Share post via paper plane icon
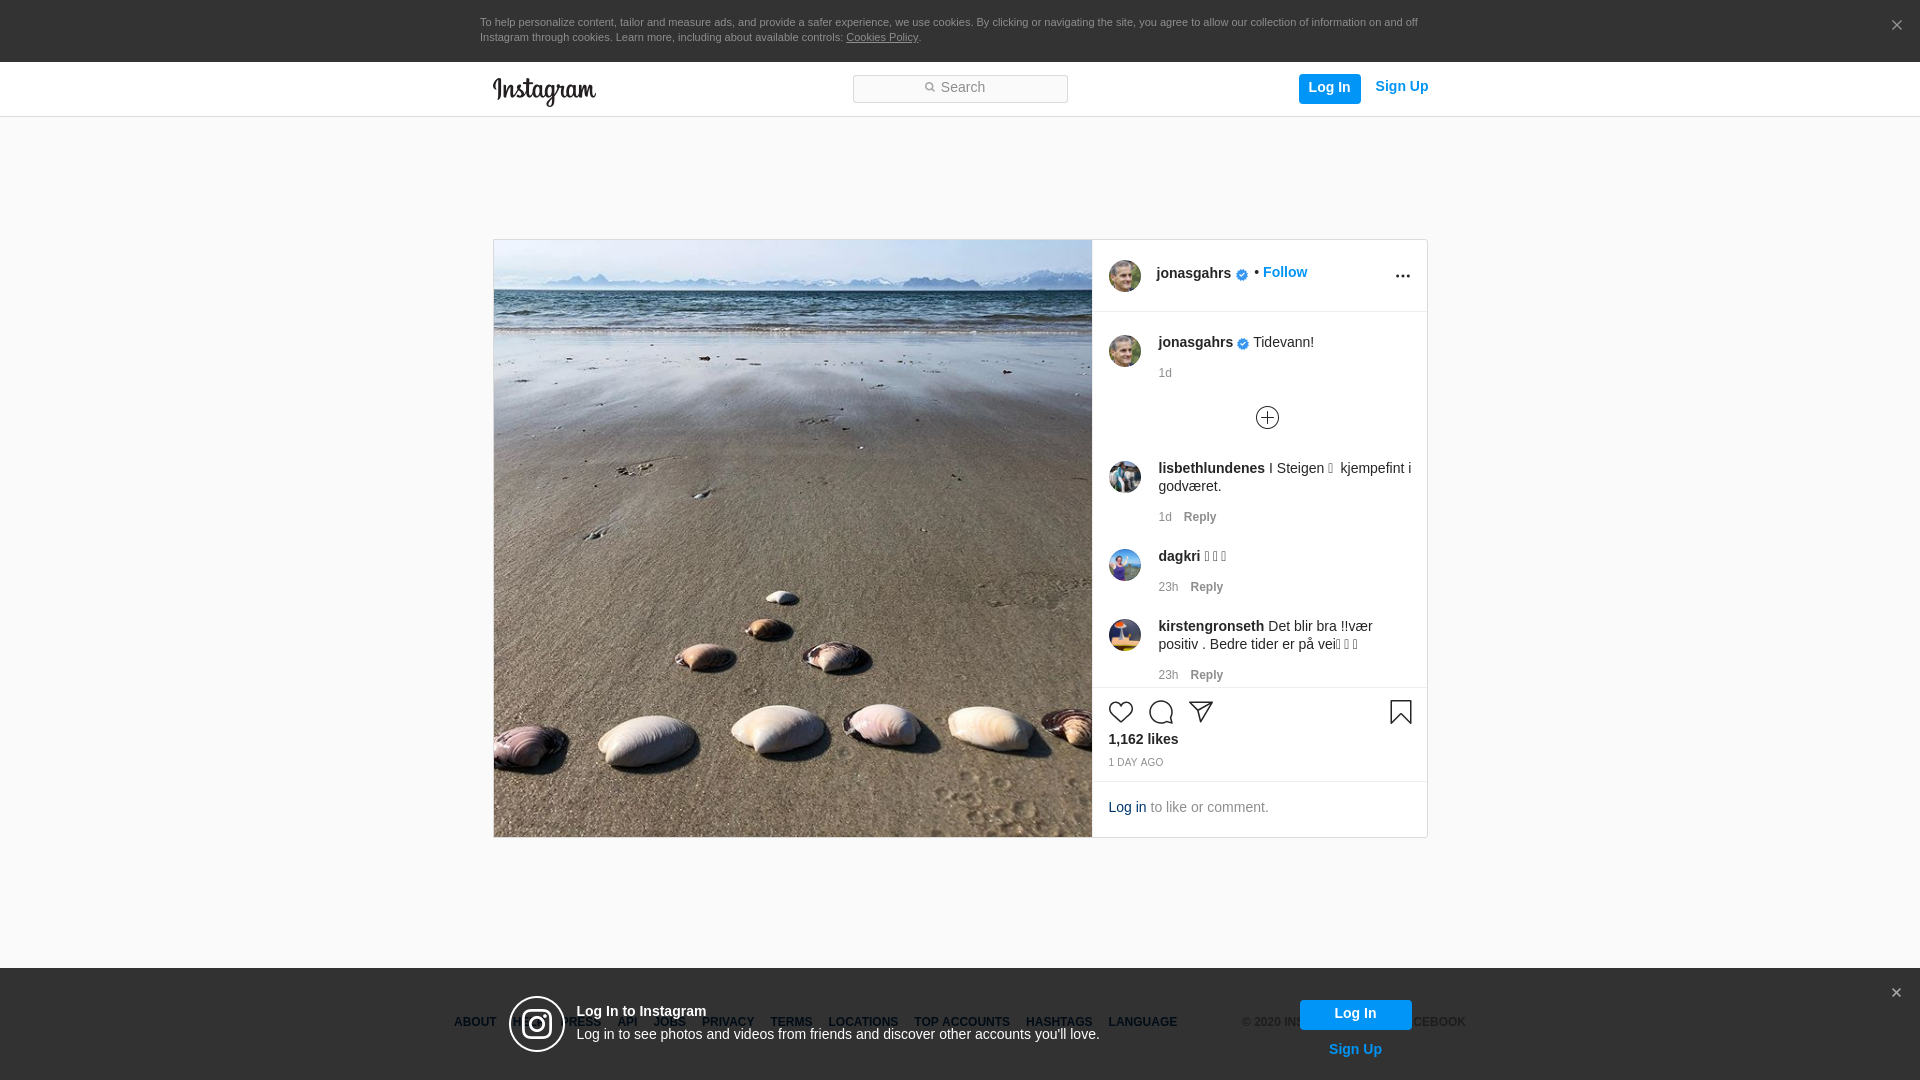 coord(1201,712)
